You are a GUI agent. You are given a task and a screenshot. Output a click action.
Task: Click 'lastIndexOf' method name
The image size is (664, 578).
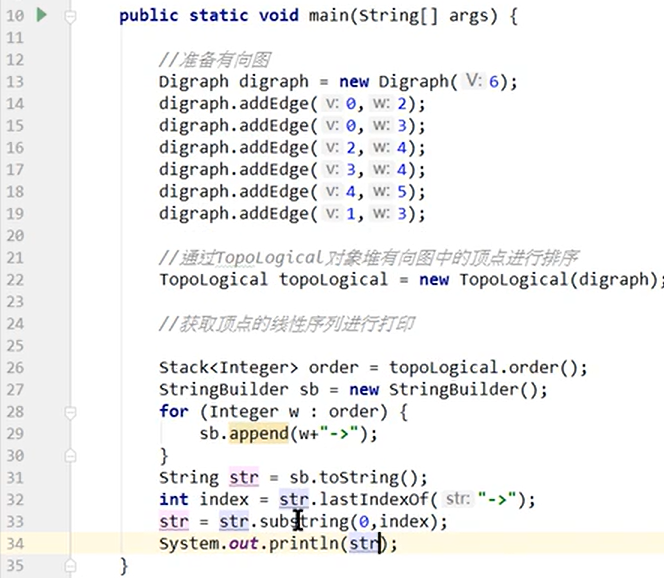(x=374, y=500)
